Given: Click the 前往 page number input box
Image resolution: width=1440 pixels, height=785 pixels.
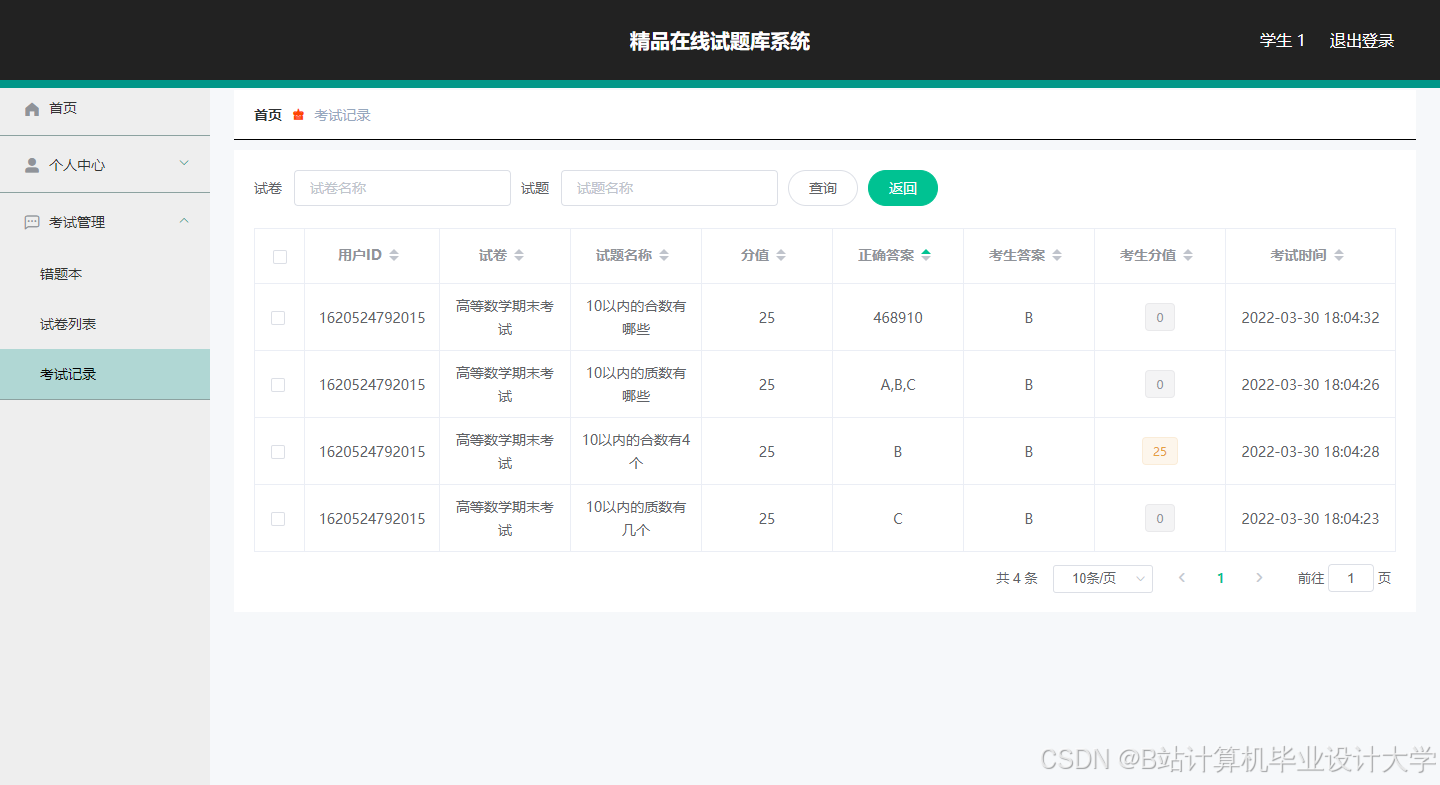Looking at the screenshot, I should pos(1351,578).
